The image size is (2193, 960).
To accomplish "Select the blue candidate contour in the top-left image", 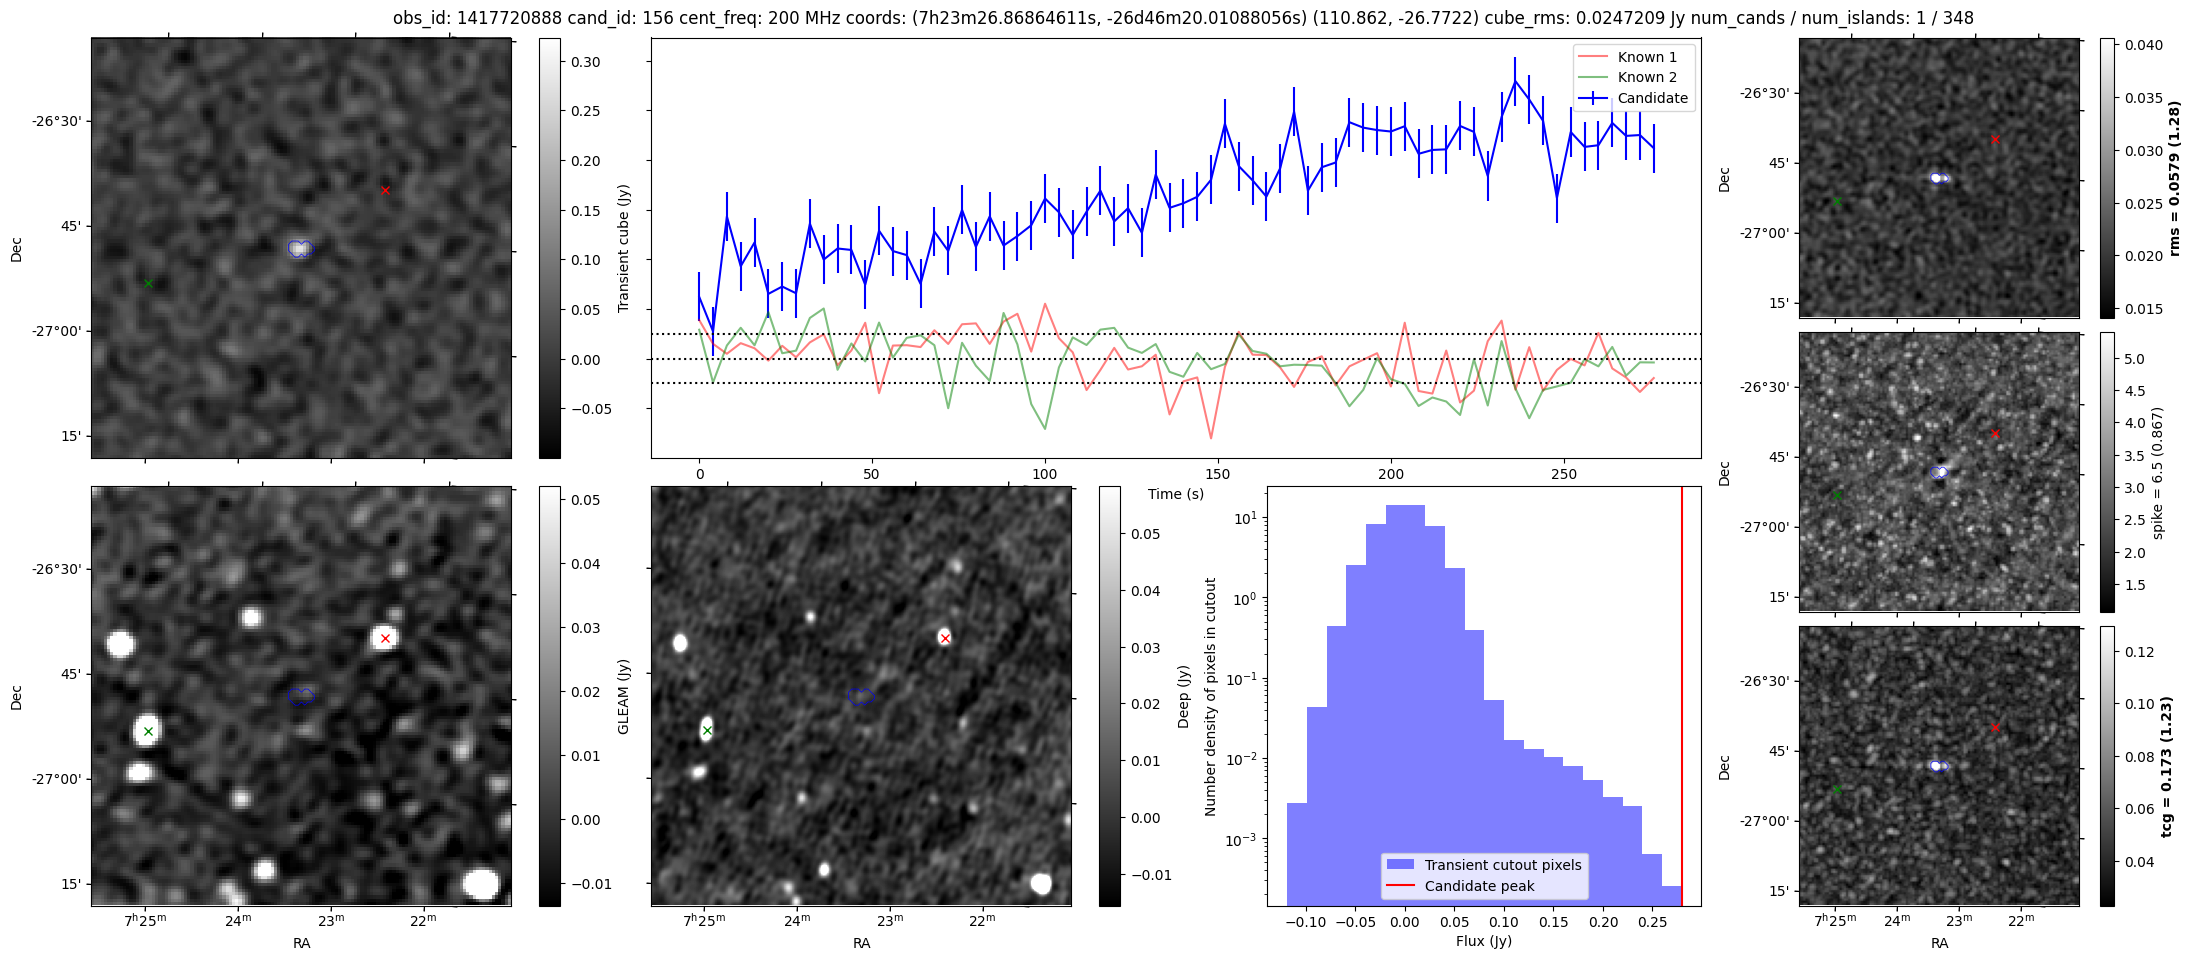I will [300, 248].
